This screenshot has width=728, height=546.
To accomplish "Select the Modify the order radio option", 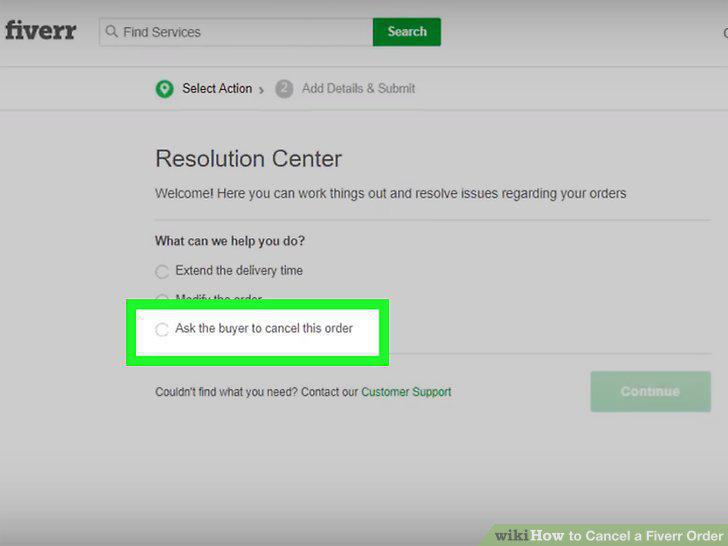I will click(162, 297).
